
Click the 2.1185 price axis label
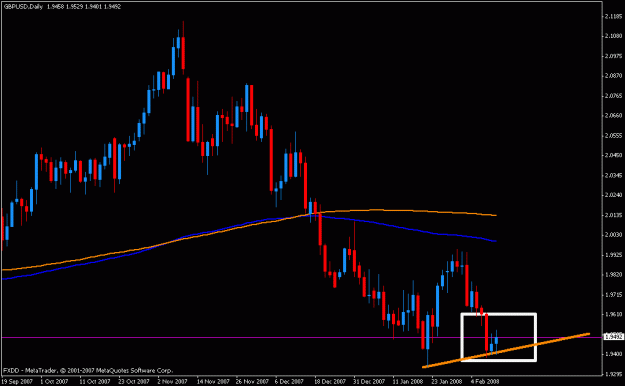point(614,16)
